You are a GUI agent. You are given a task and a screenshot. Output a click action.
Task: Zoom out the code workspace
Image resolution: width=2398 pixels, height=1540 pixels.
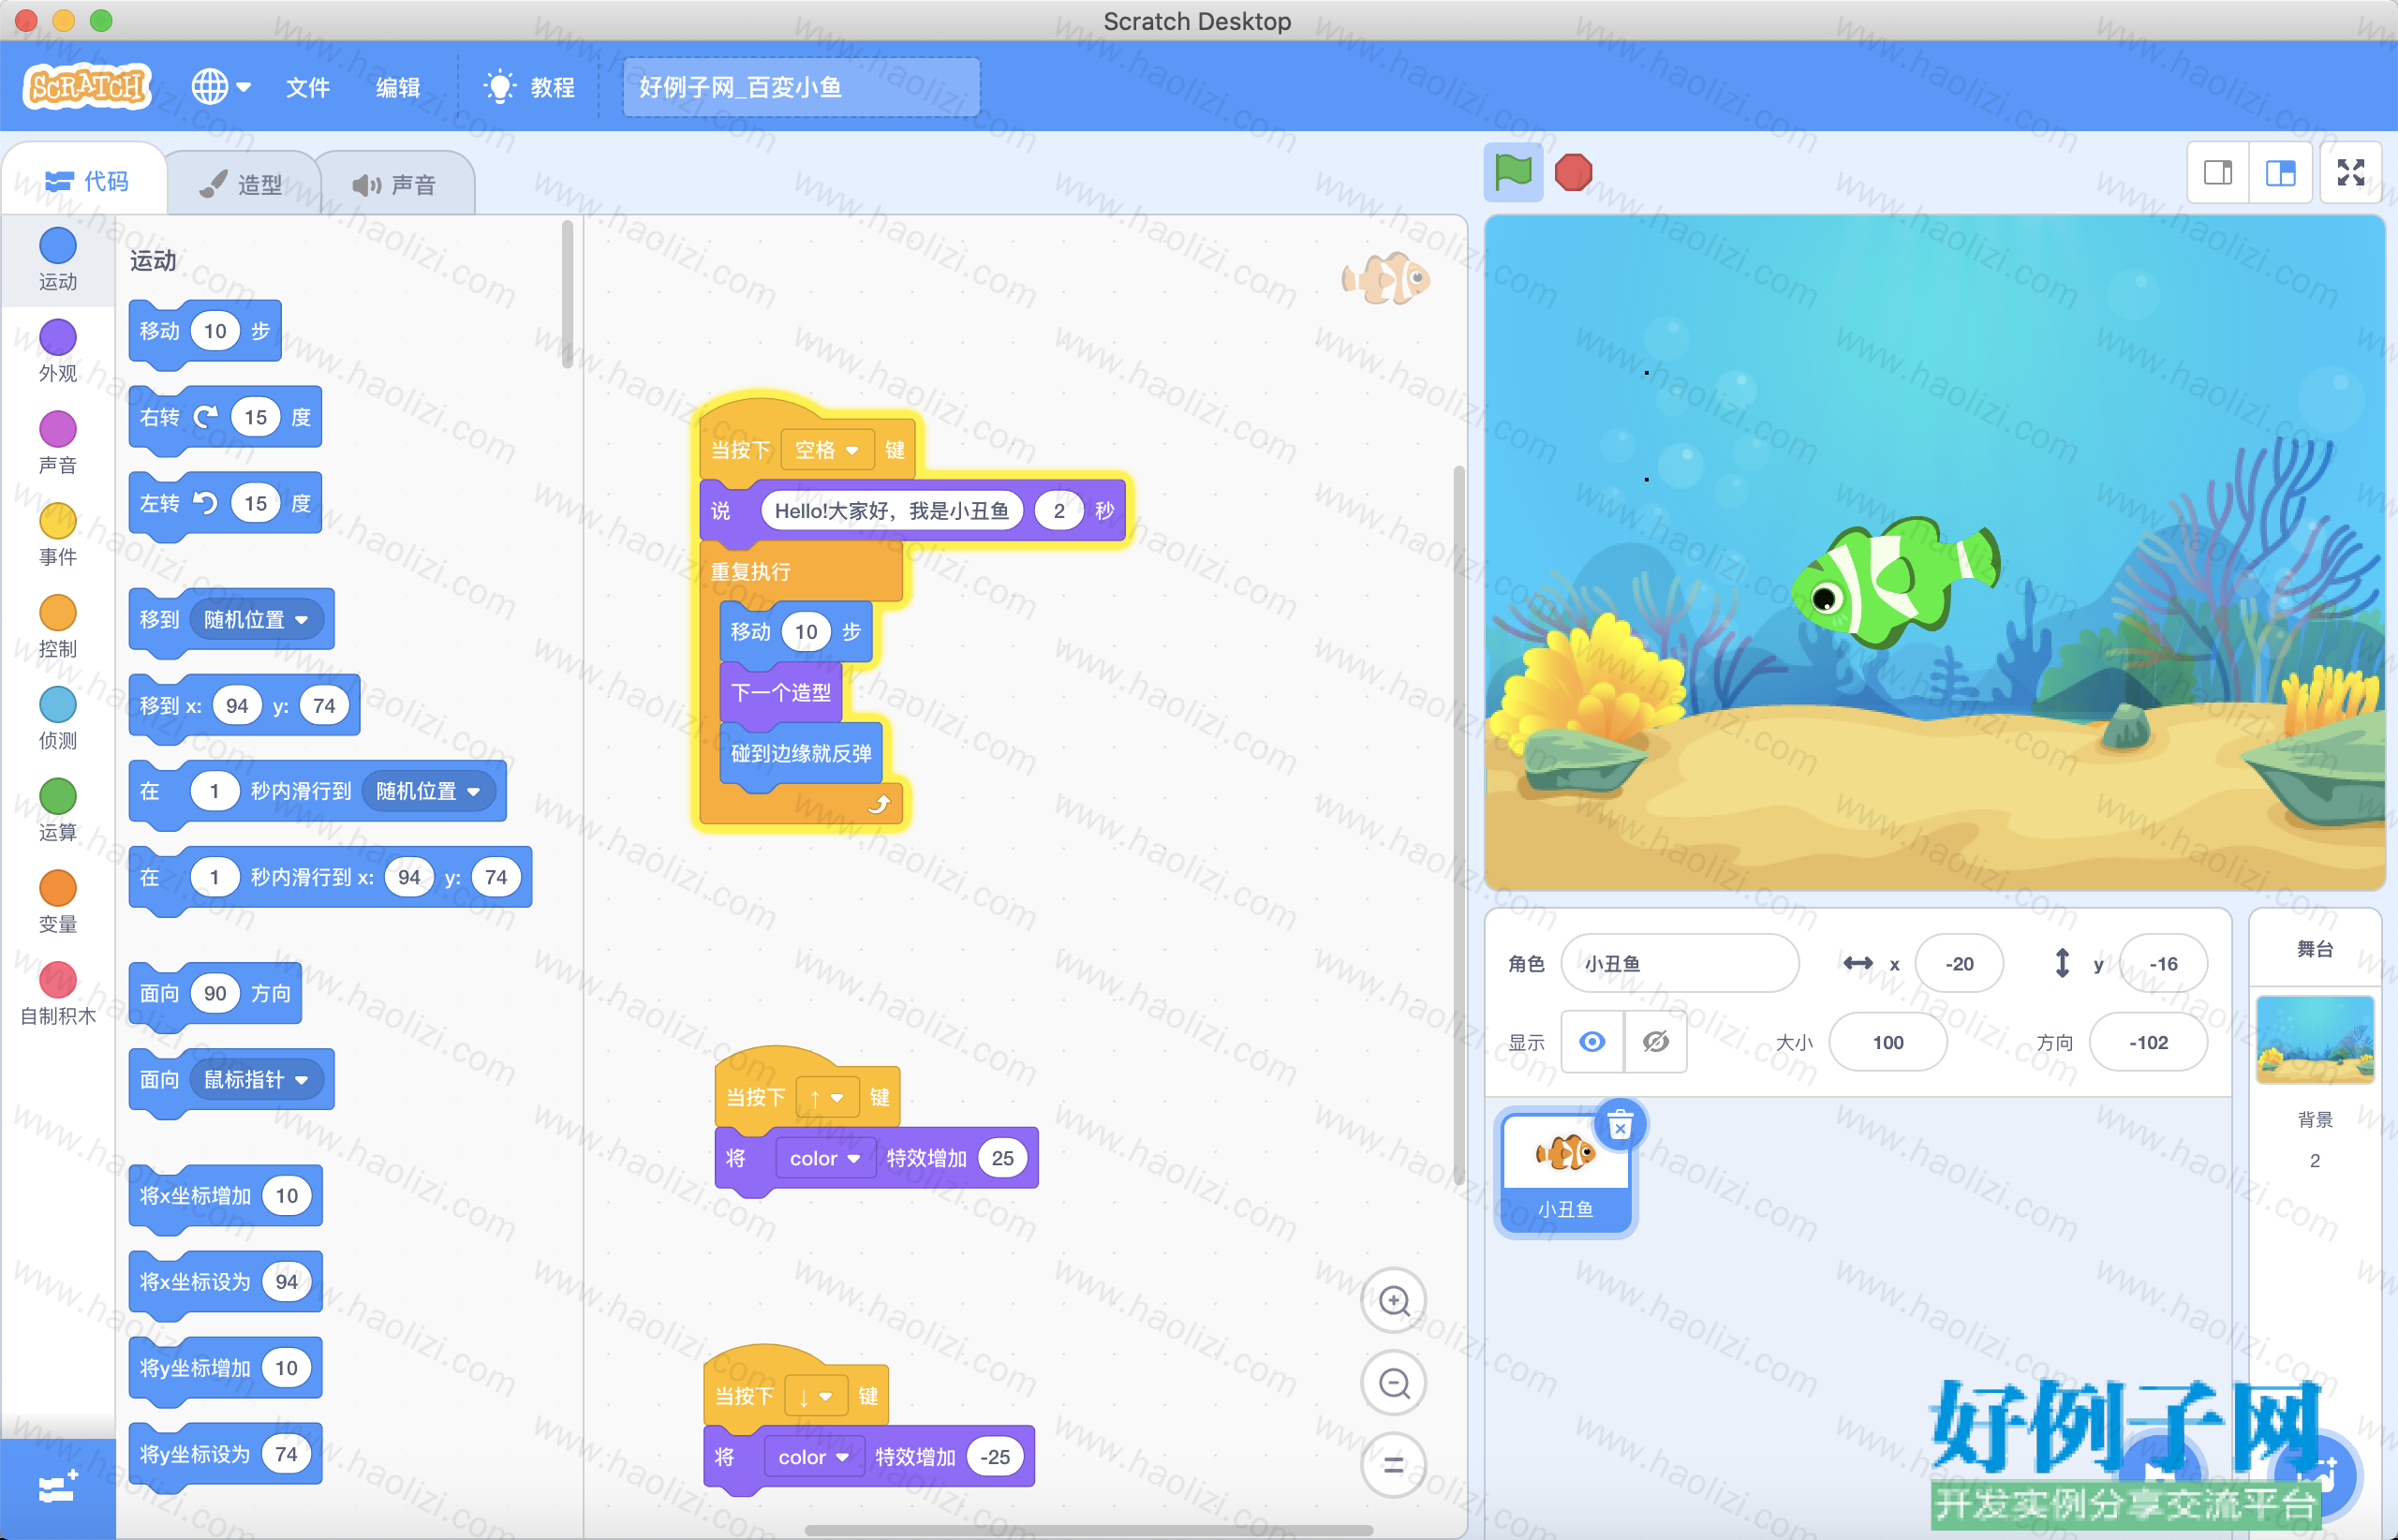tap(1394, 1383)
